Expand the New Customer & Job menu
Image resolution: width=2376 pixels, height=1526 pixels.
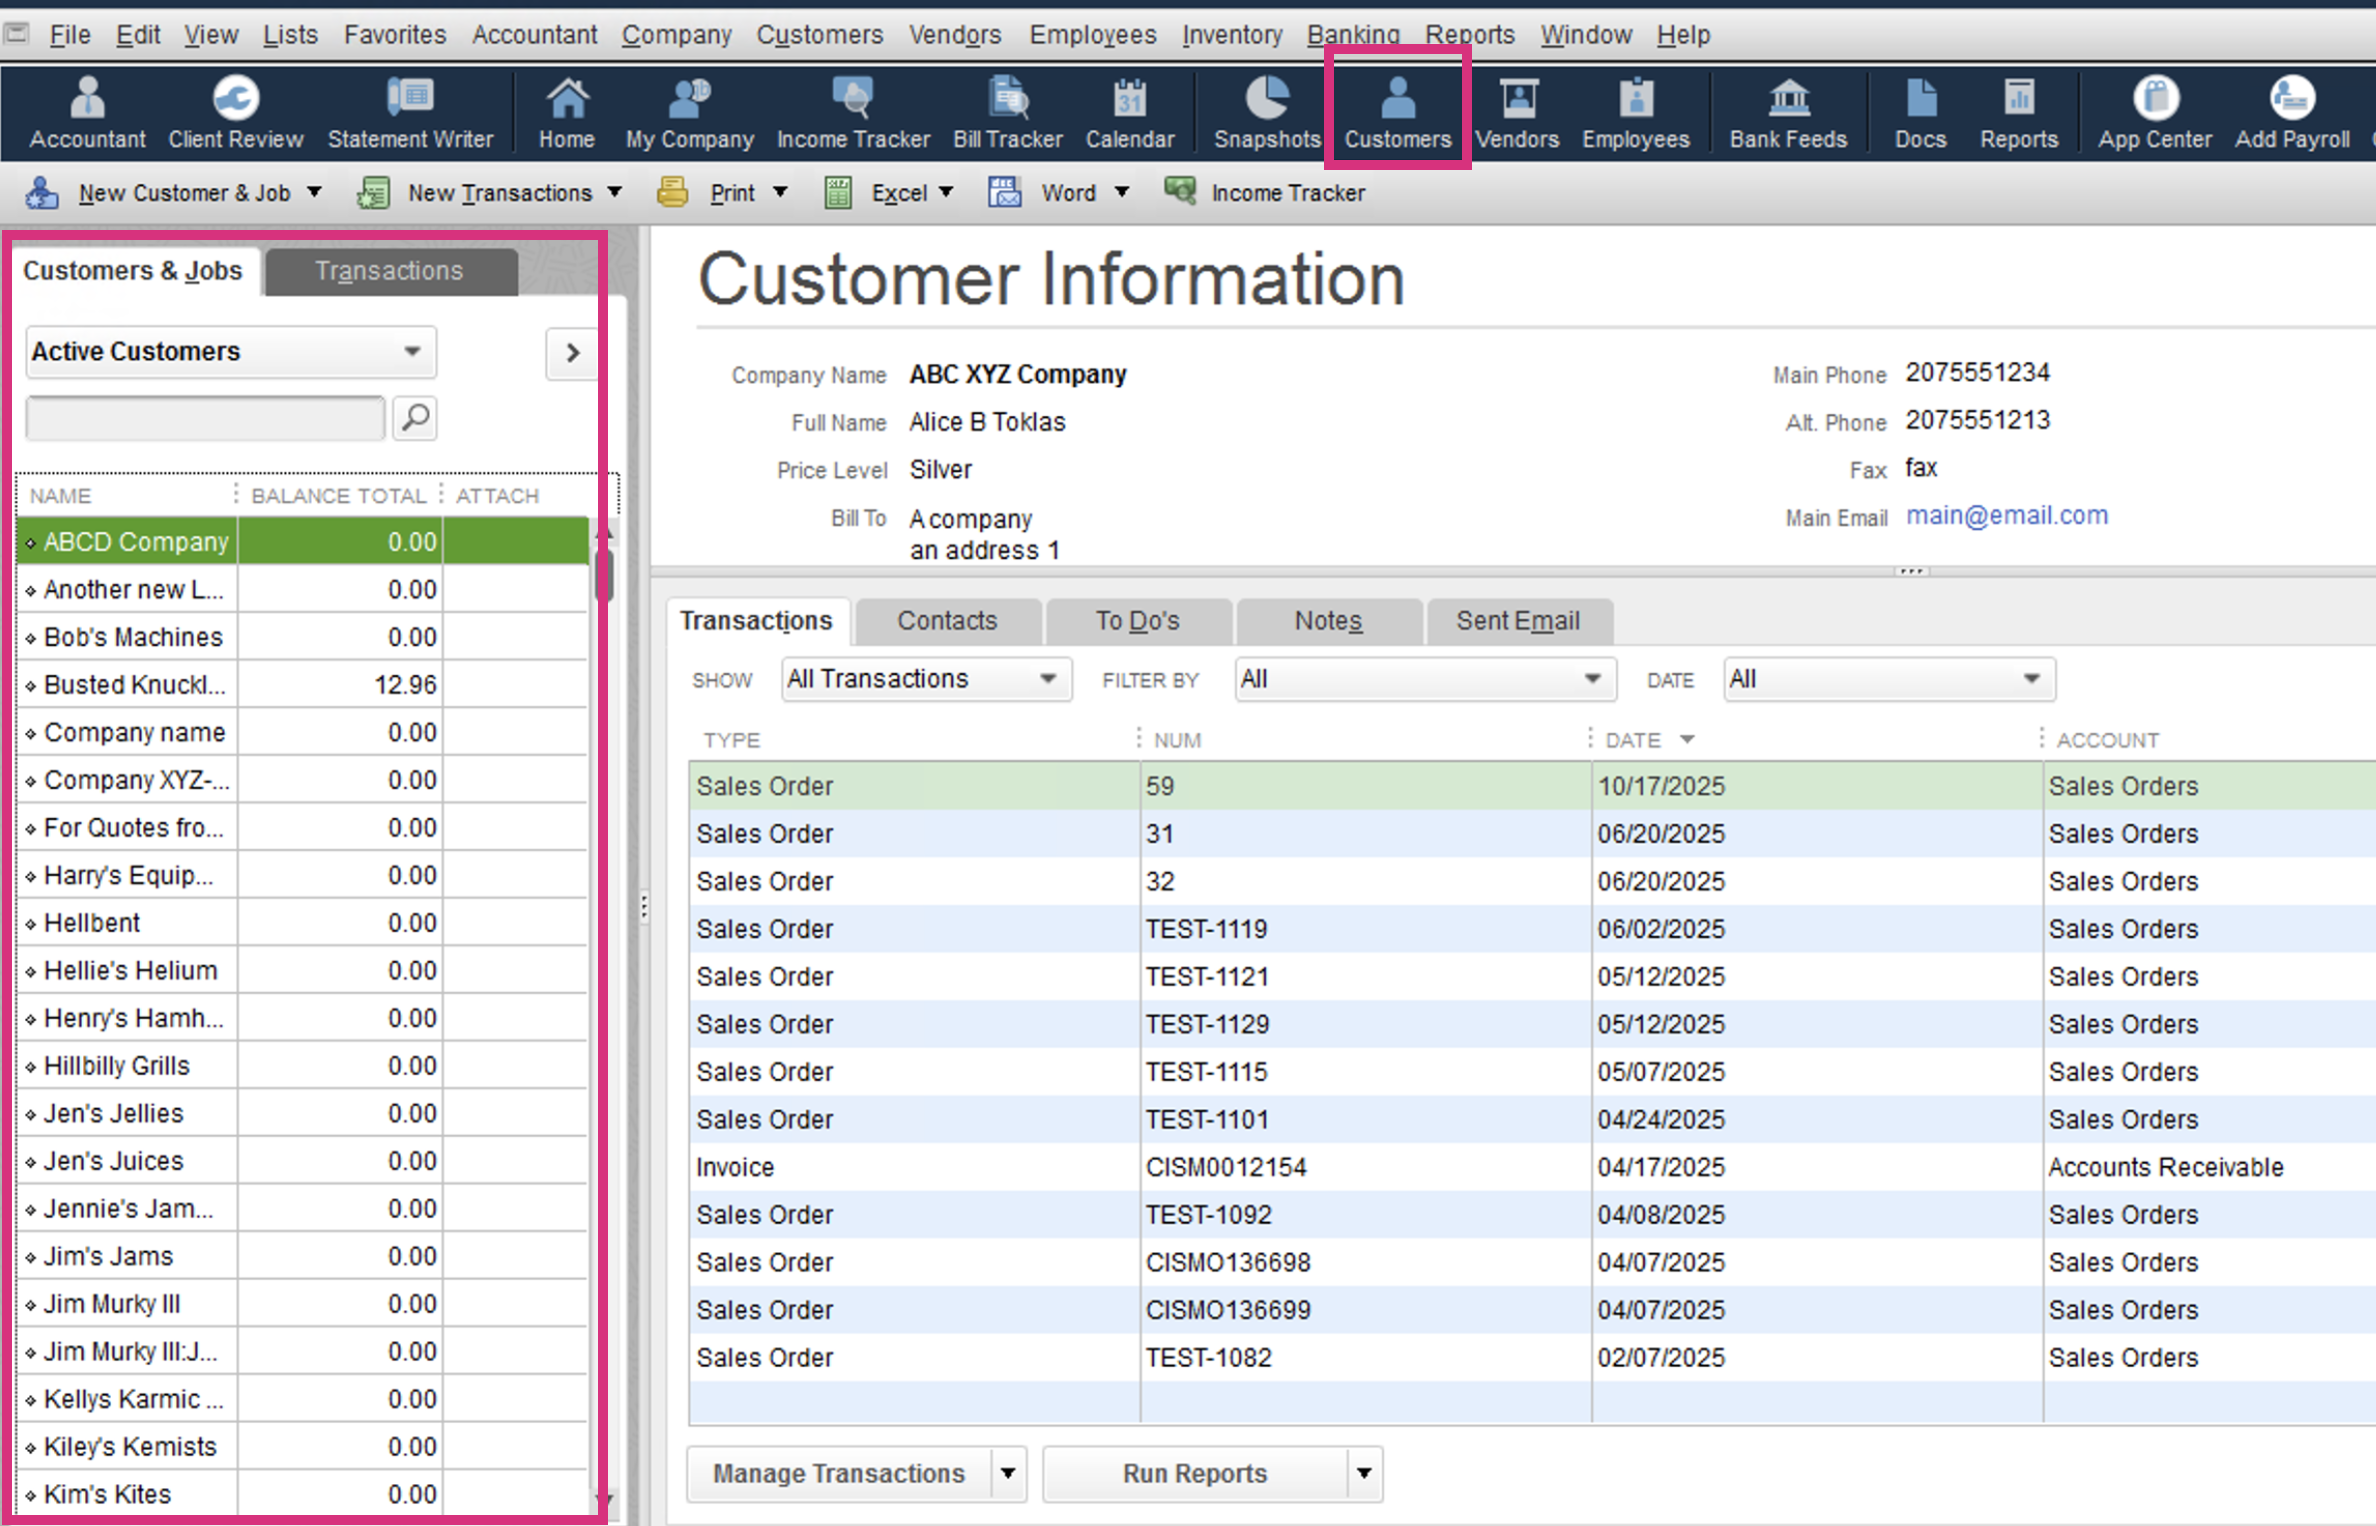(x=314, y=192)
